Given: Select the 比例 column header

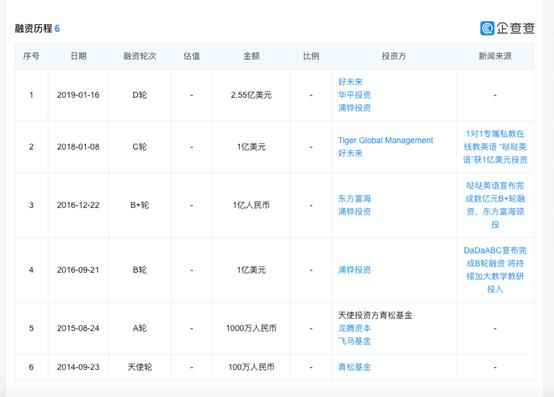Looking at the screenshot, I should point(311,56).
